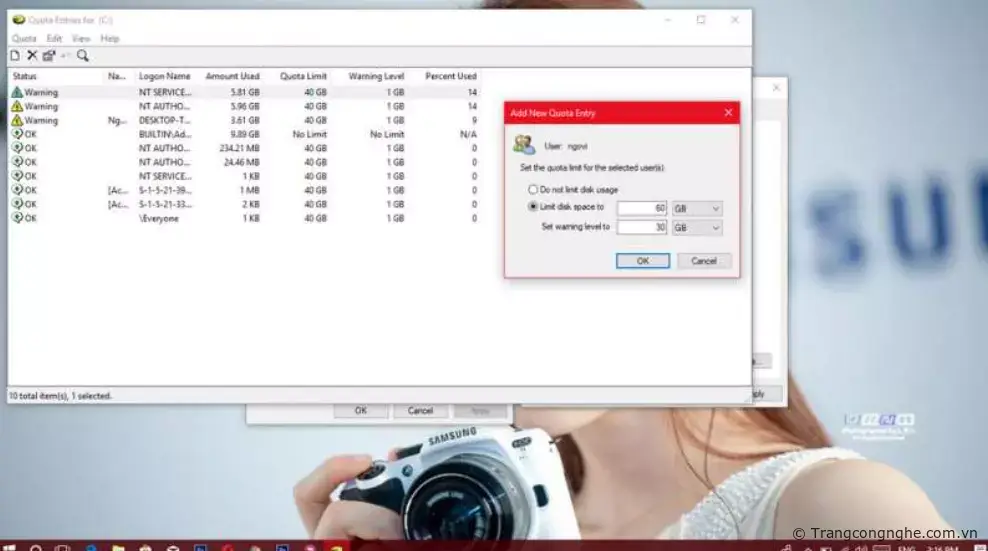This screenshot has width=988, height=551.
Task: Click the disk space limit field showing 60
Action: coord(642,208)
